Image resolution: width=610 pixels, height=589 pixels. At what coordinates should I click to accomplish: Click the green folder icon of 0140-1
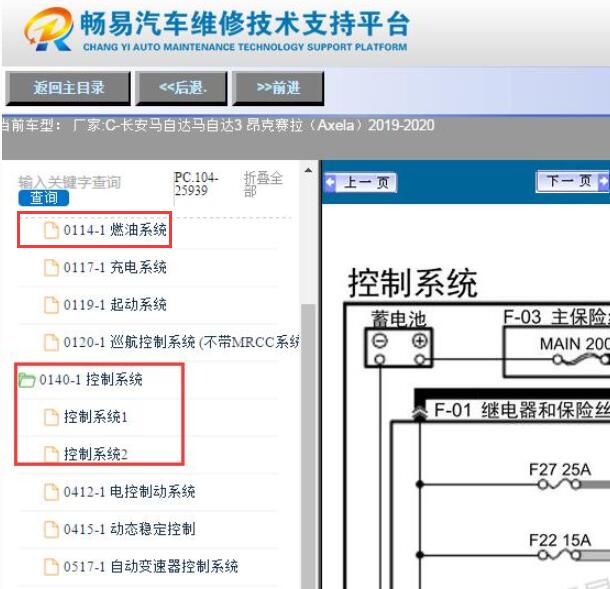27,380
